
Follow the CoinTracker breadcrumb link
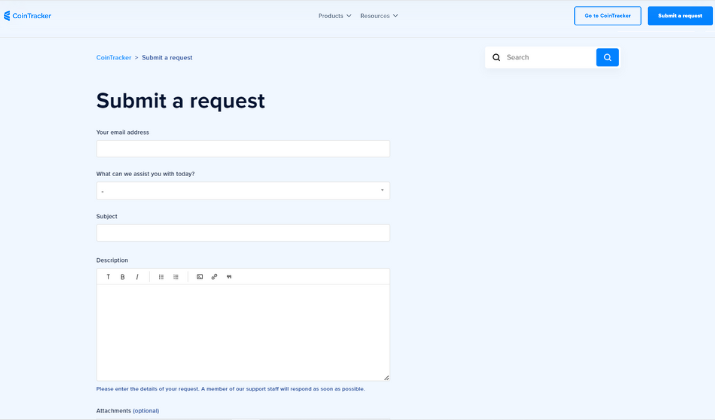click(114, 58)
